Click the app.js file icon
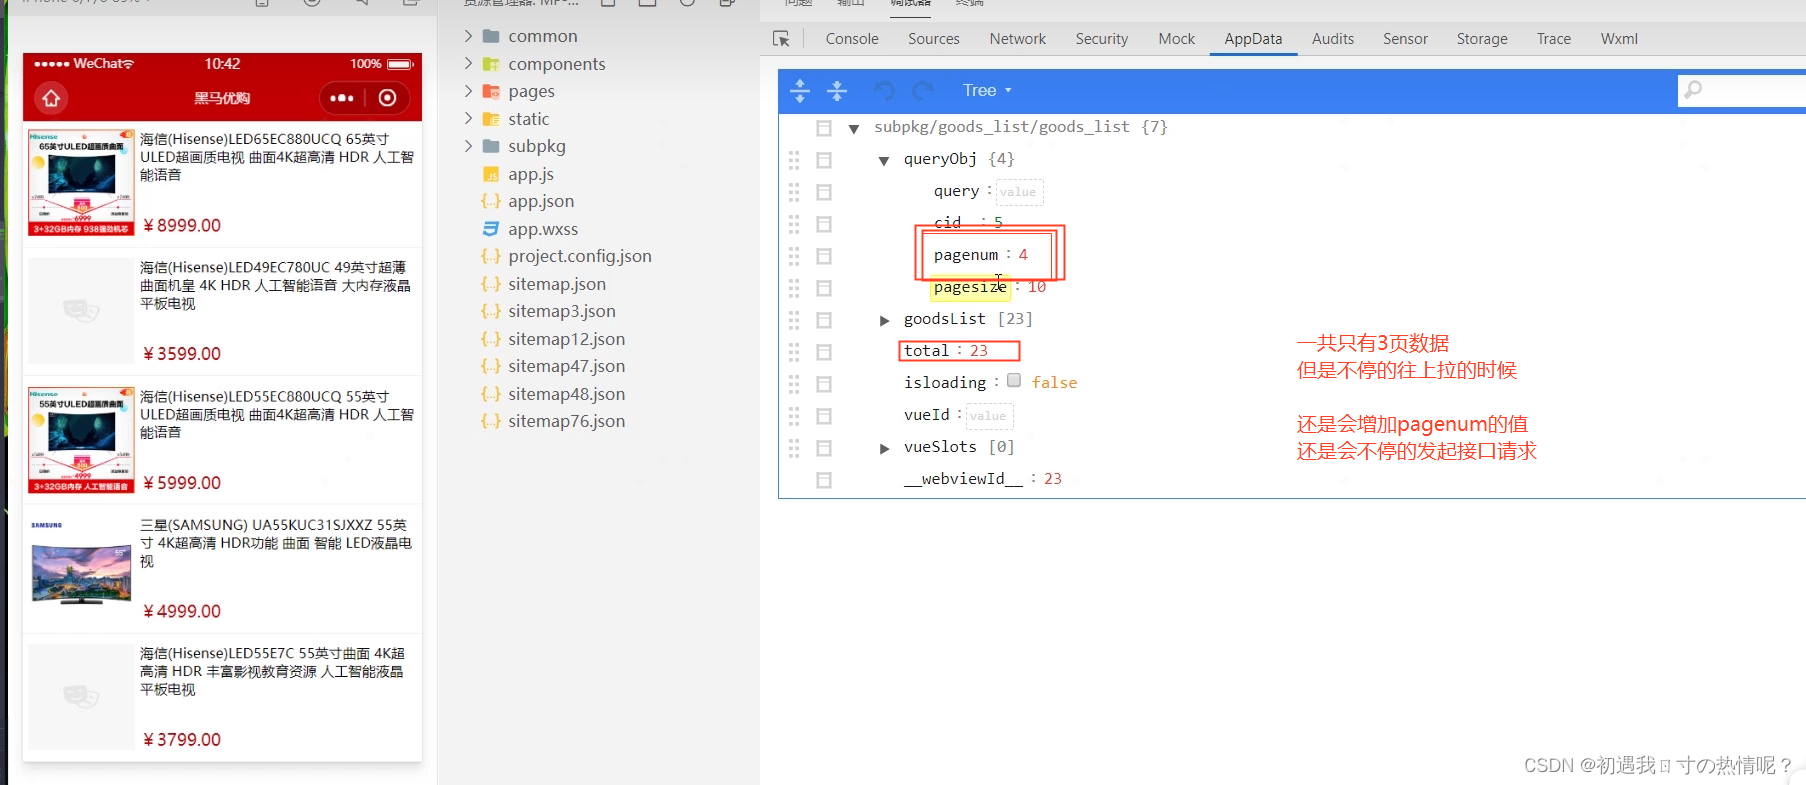1806x785 pixels. (491, 174)
